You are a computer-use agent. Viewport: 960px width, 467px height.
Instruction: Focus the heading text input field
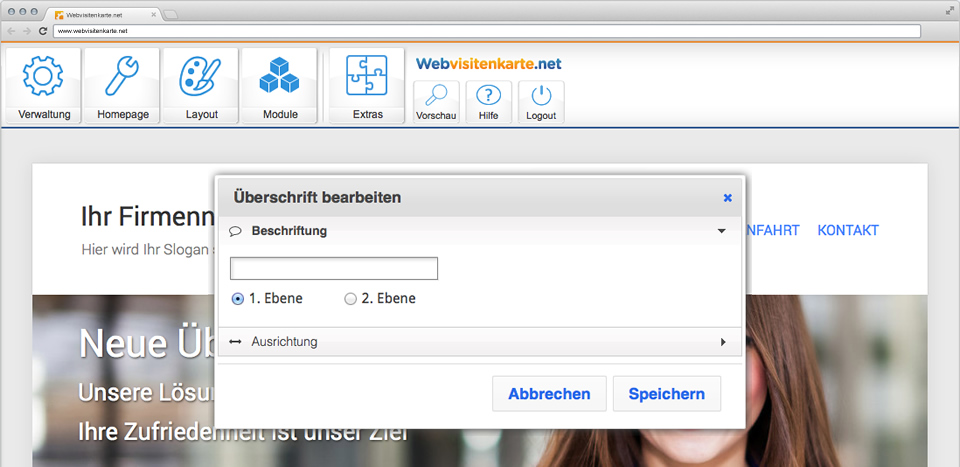click(x=334, y=269)
